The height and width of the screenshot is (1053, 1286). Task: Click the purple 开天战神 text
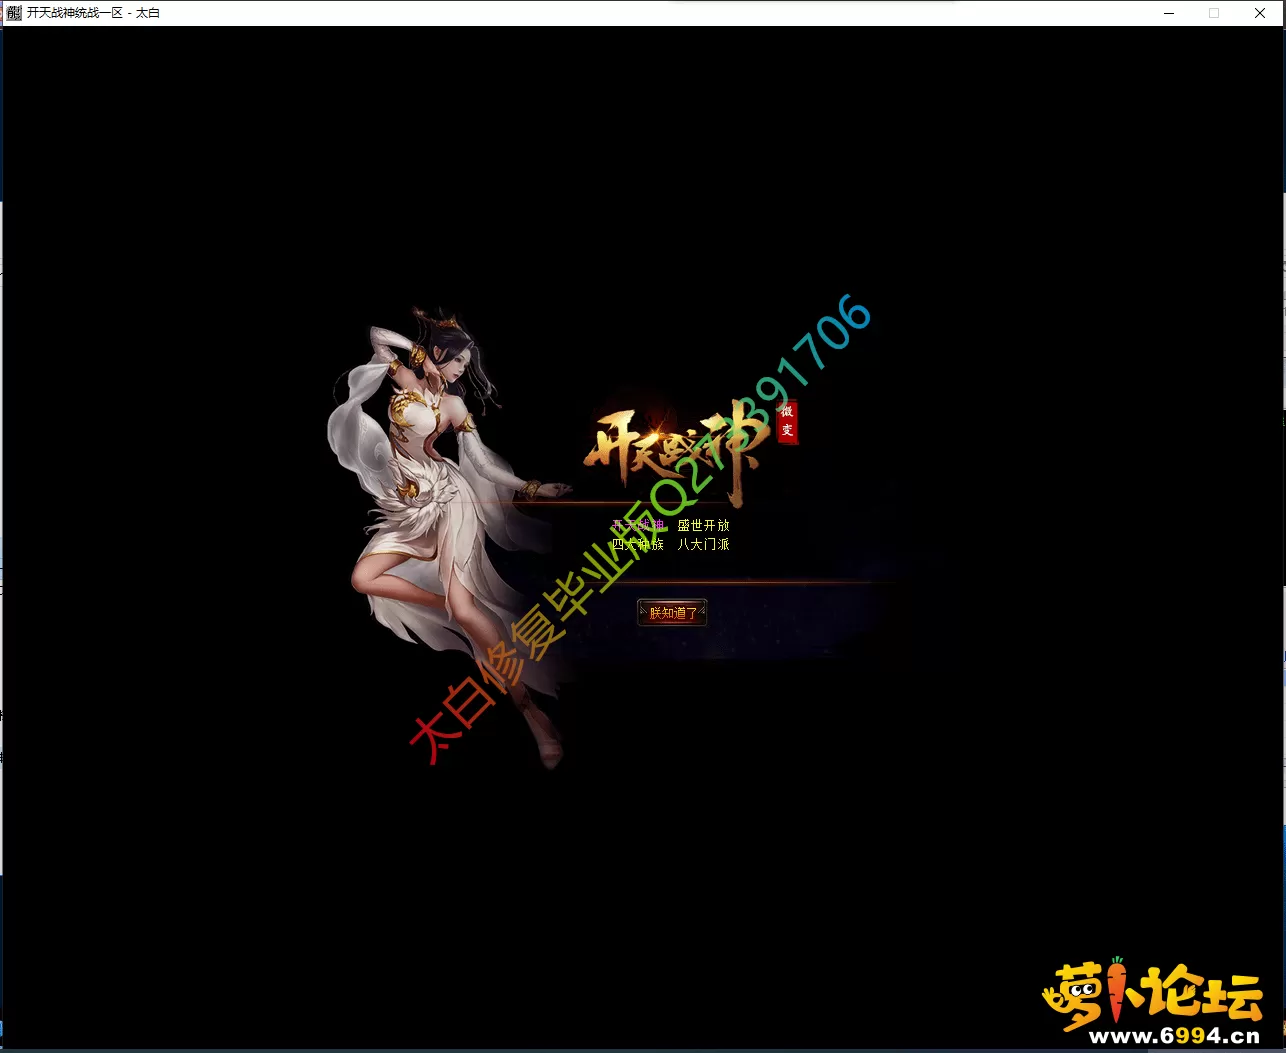[638, 525]
